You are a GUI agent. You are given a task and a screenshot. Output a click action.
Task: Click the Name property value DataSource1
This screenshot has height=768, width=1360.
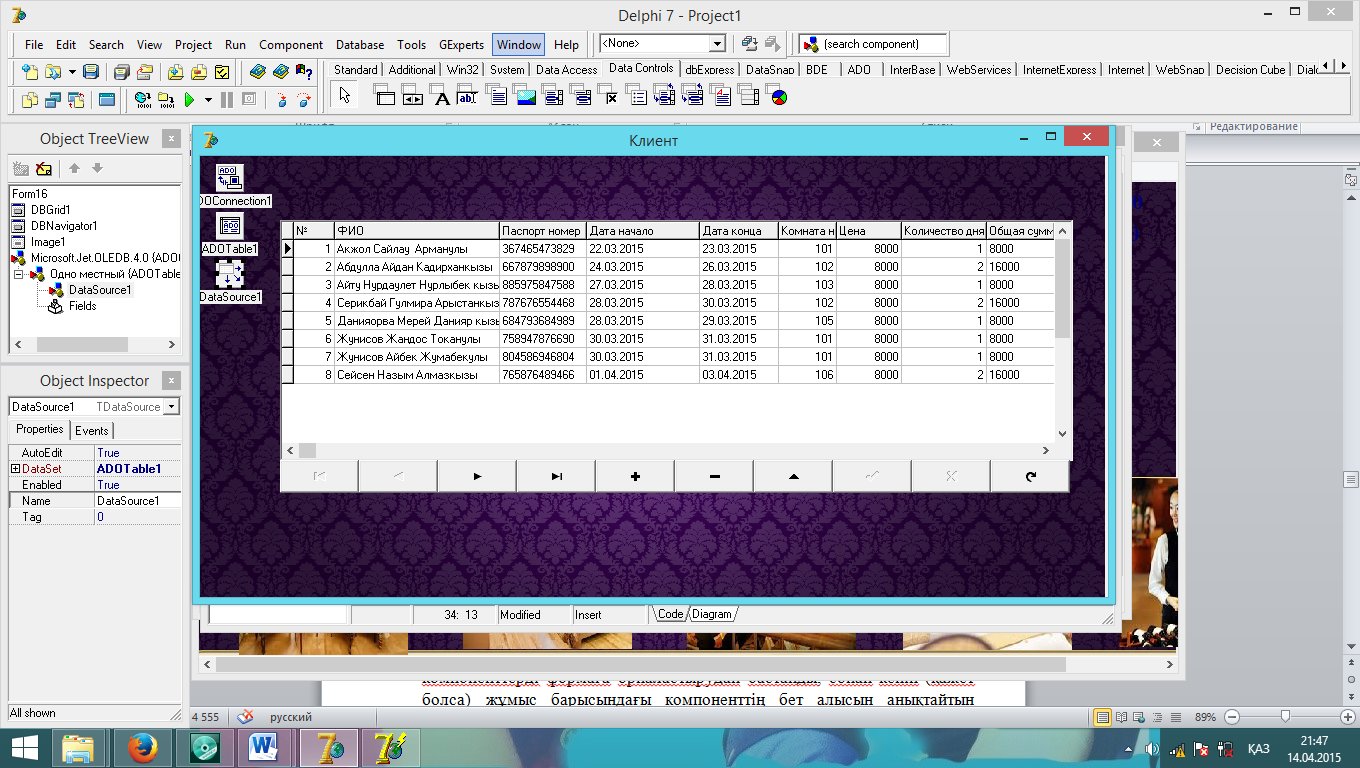click(x=138, y=501)
